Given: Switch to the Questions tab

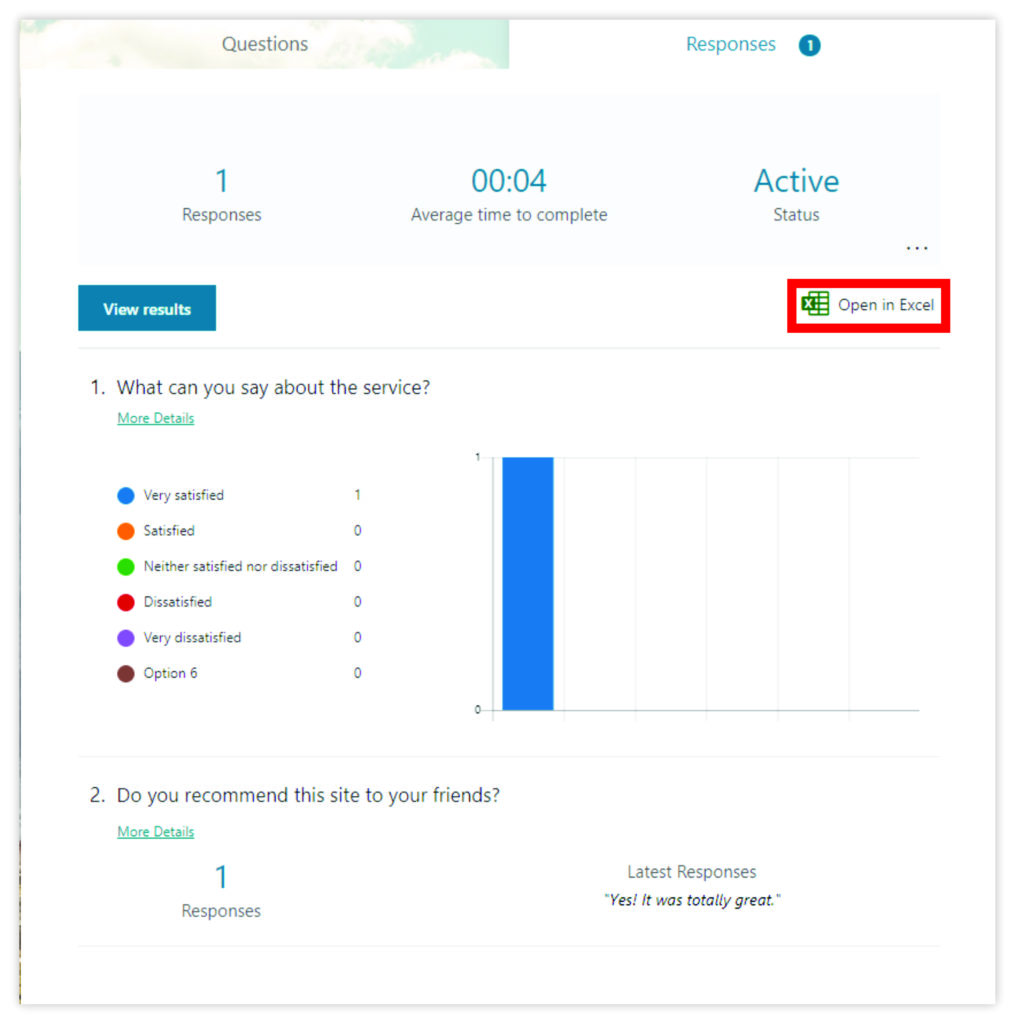Looking at the screenshot, I should click(264, 44).
